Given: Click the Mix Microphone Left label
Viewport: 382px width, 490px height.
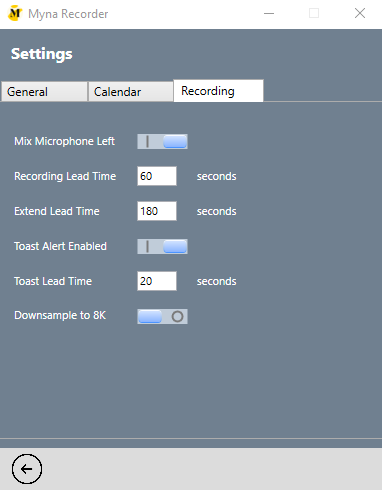Looking at the screenshot, I should click(64, 141).
